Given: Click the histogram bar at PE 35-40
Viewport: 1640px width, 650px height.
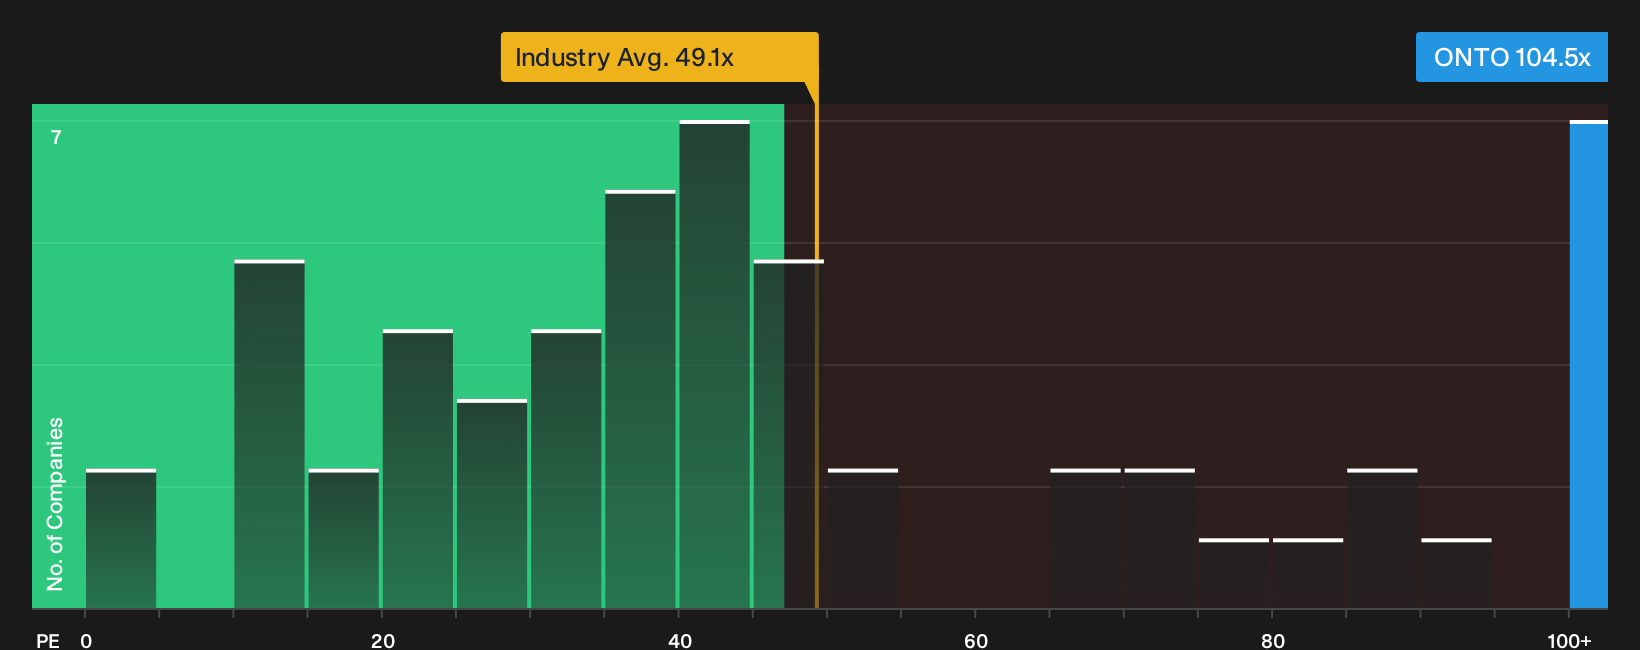Looking at the screenshot, I should click(x=640, y=400).
